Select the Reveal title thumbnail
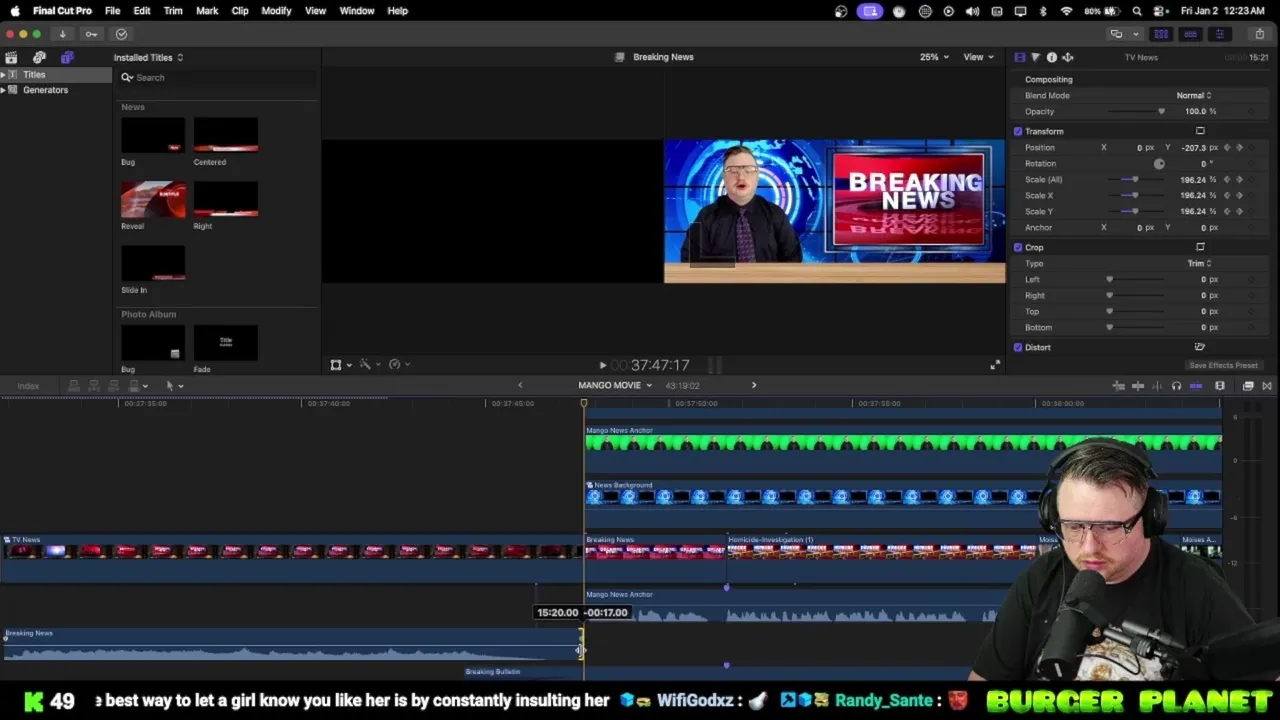Viewport: 1280px width, 720px height. pyautogui.click(x=153, y=200)
